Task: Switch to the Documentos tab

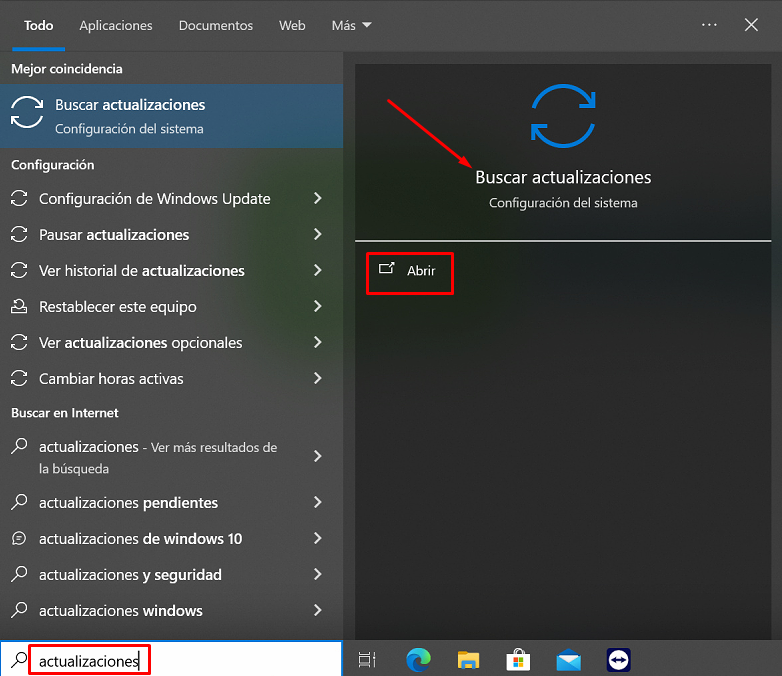Action: pyautogui.click(x=216, y=25)
